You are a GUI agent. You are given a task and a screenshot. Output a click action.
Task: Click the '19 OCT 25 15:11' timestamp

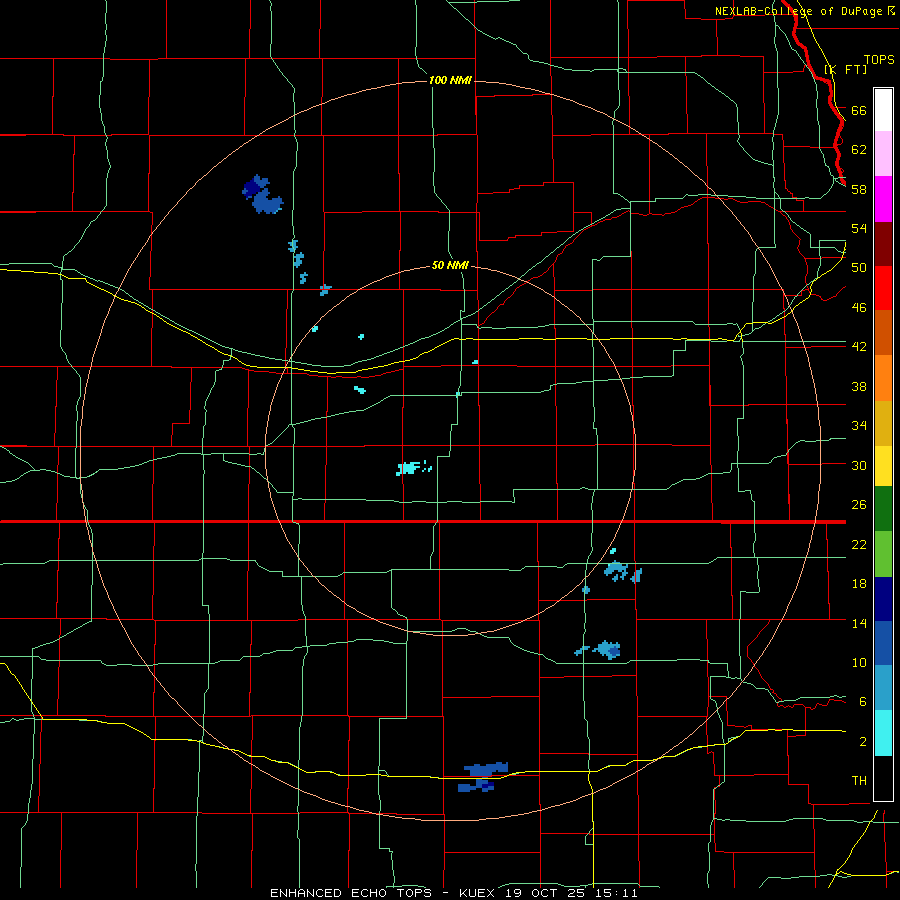572,893
